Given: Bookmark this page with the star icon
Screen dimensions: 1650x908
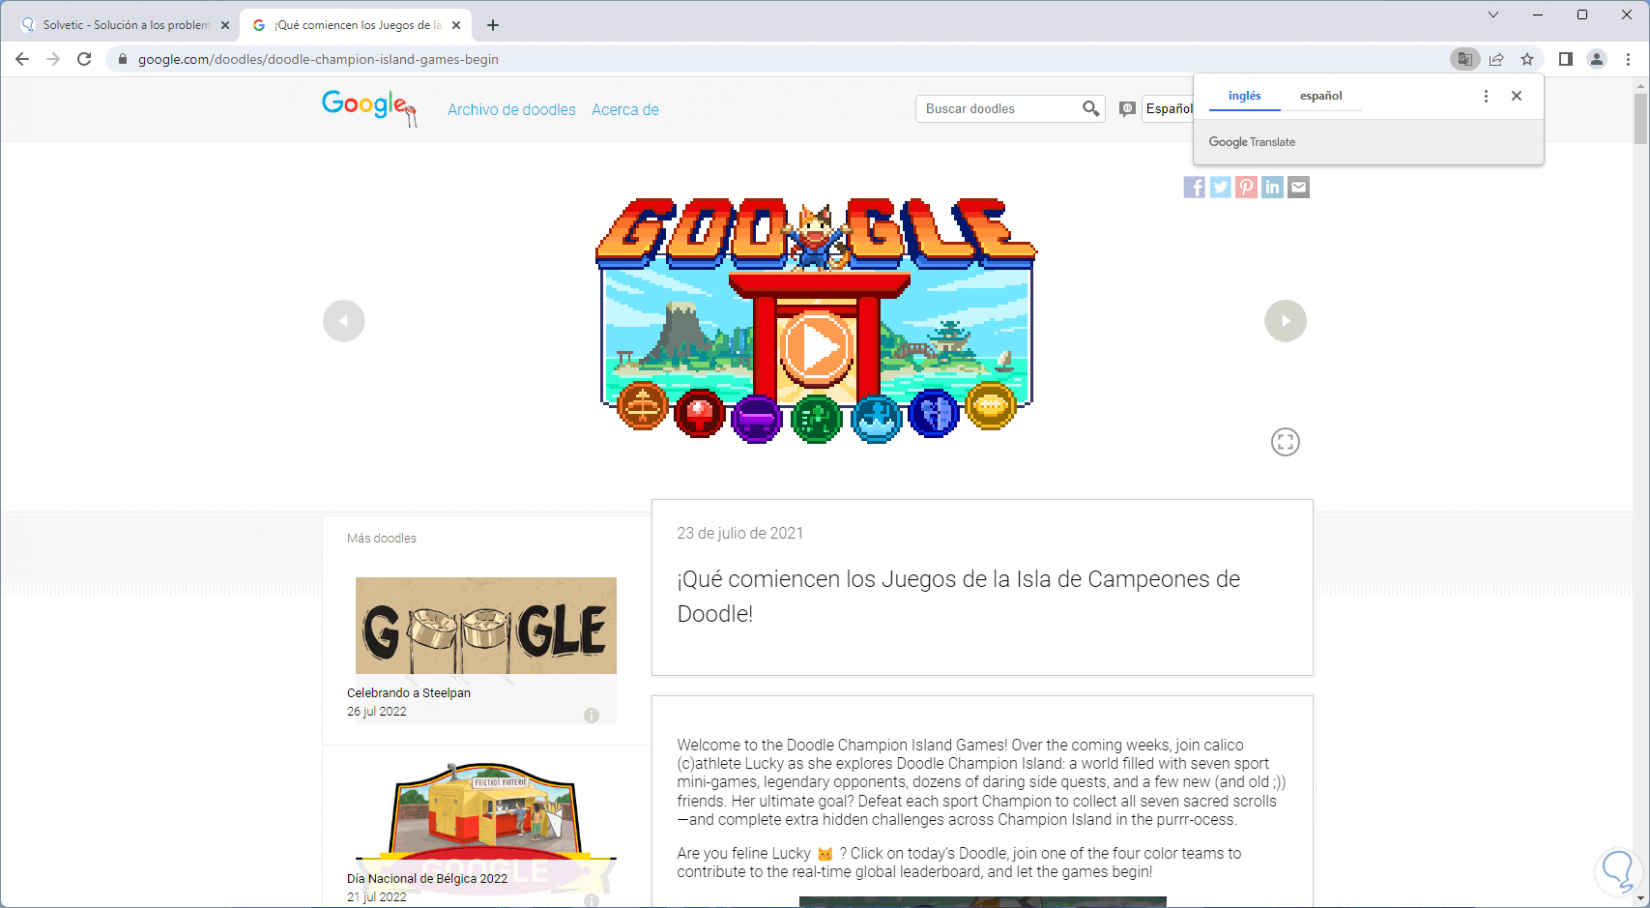Looking at the screenshot, I should pos(1527,59).
